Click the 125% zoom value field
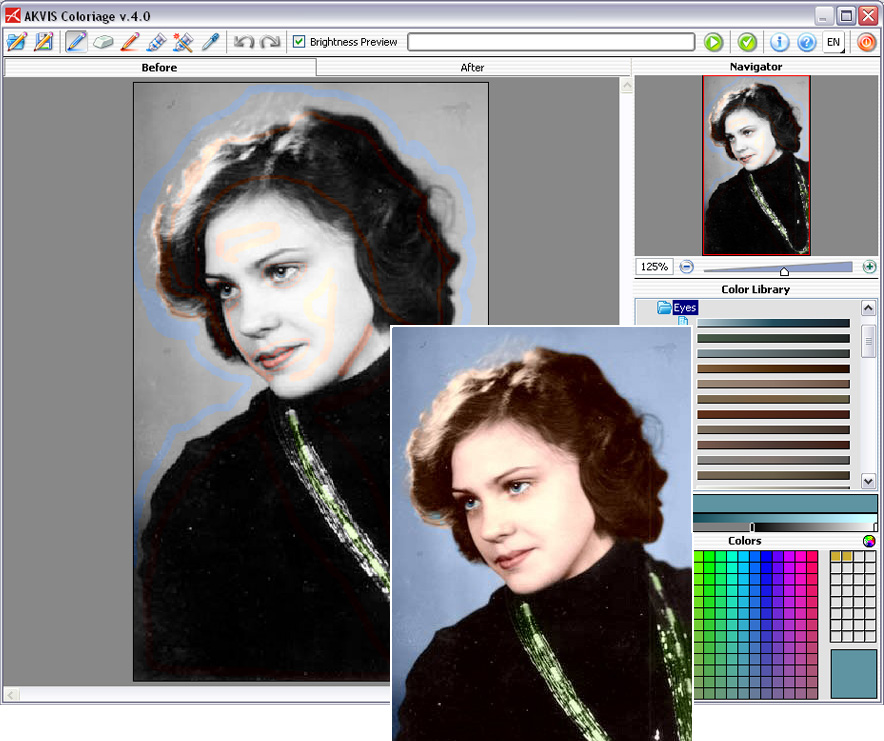Screen dimensions: 884x741 pyautogui.click(x=655, y=267)
